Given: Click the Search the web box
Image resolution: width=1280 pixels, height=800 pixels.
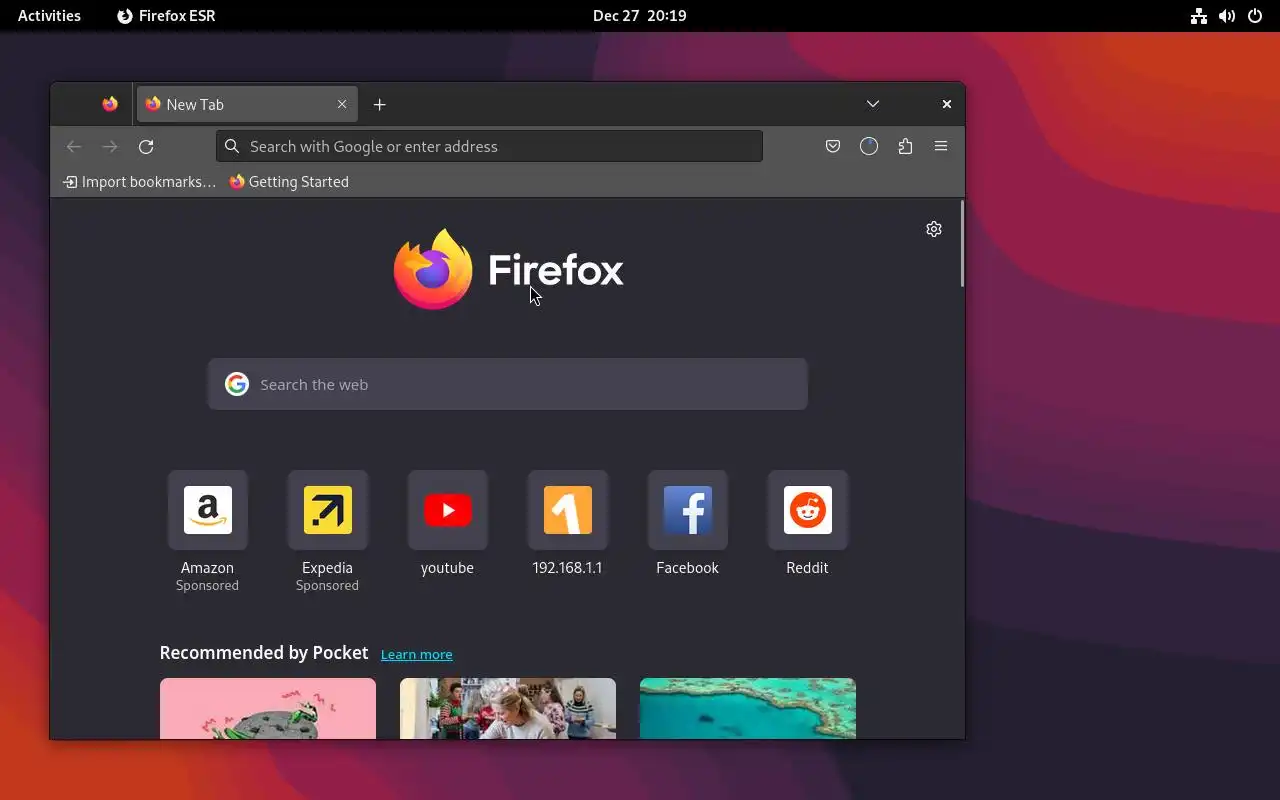Looking at the screenshot, I should (x=508, y=384).
